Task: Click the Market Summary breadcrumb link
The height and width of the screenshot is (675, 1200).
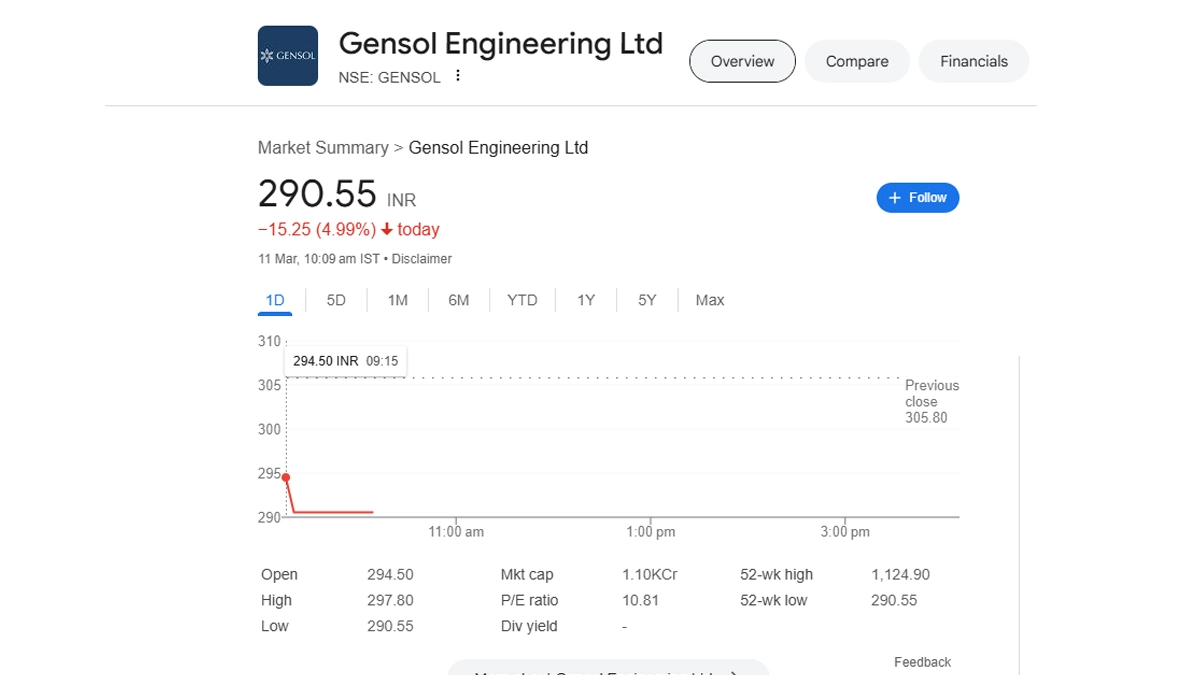Action: pos(323,148)
